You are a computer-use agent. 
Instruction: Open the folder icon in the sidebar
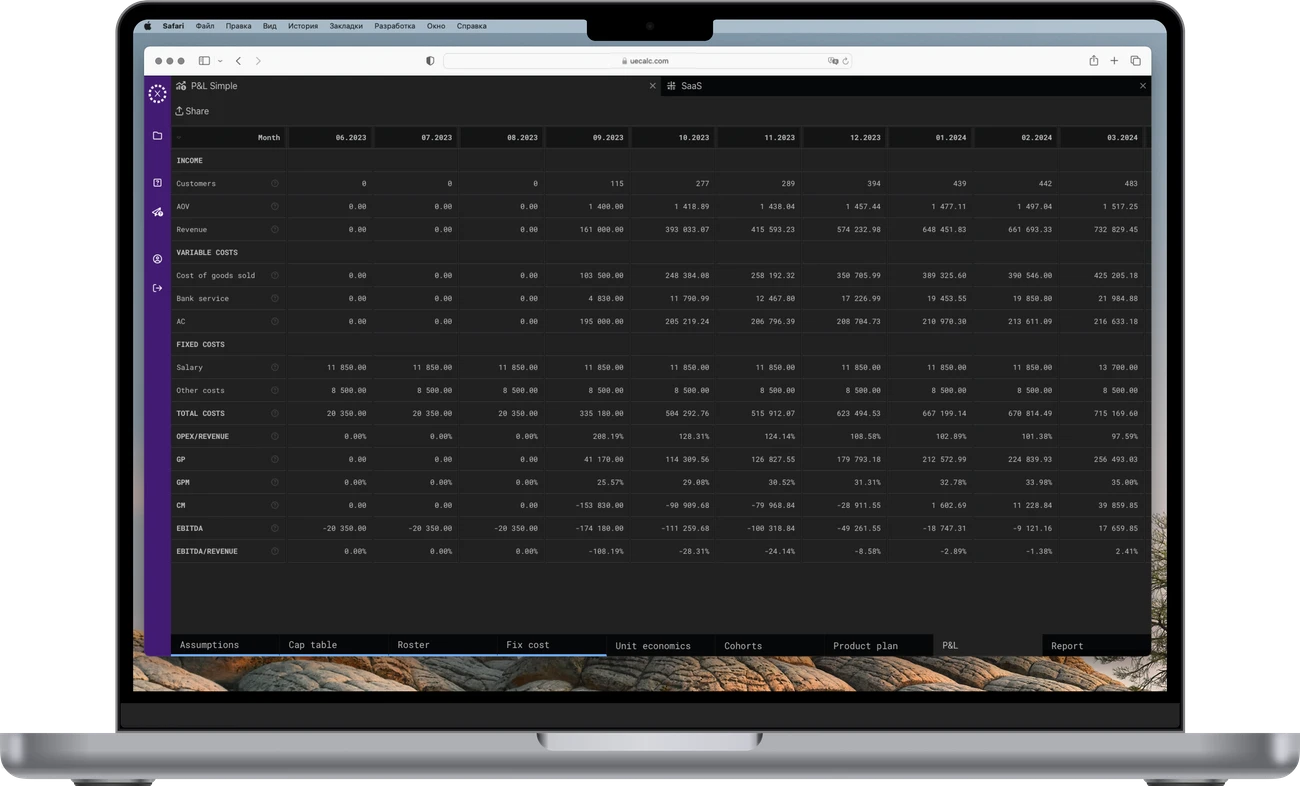tap(157, 135)
